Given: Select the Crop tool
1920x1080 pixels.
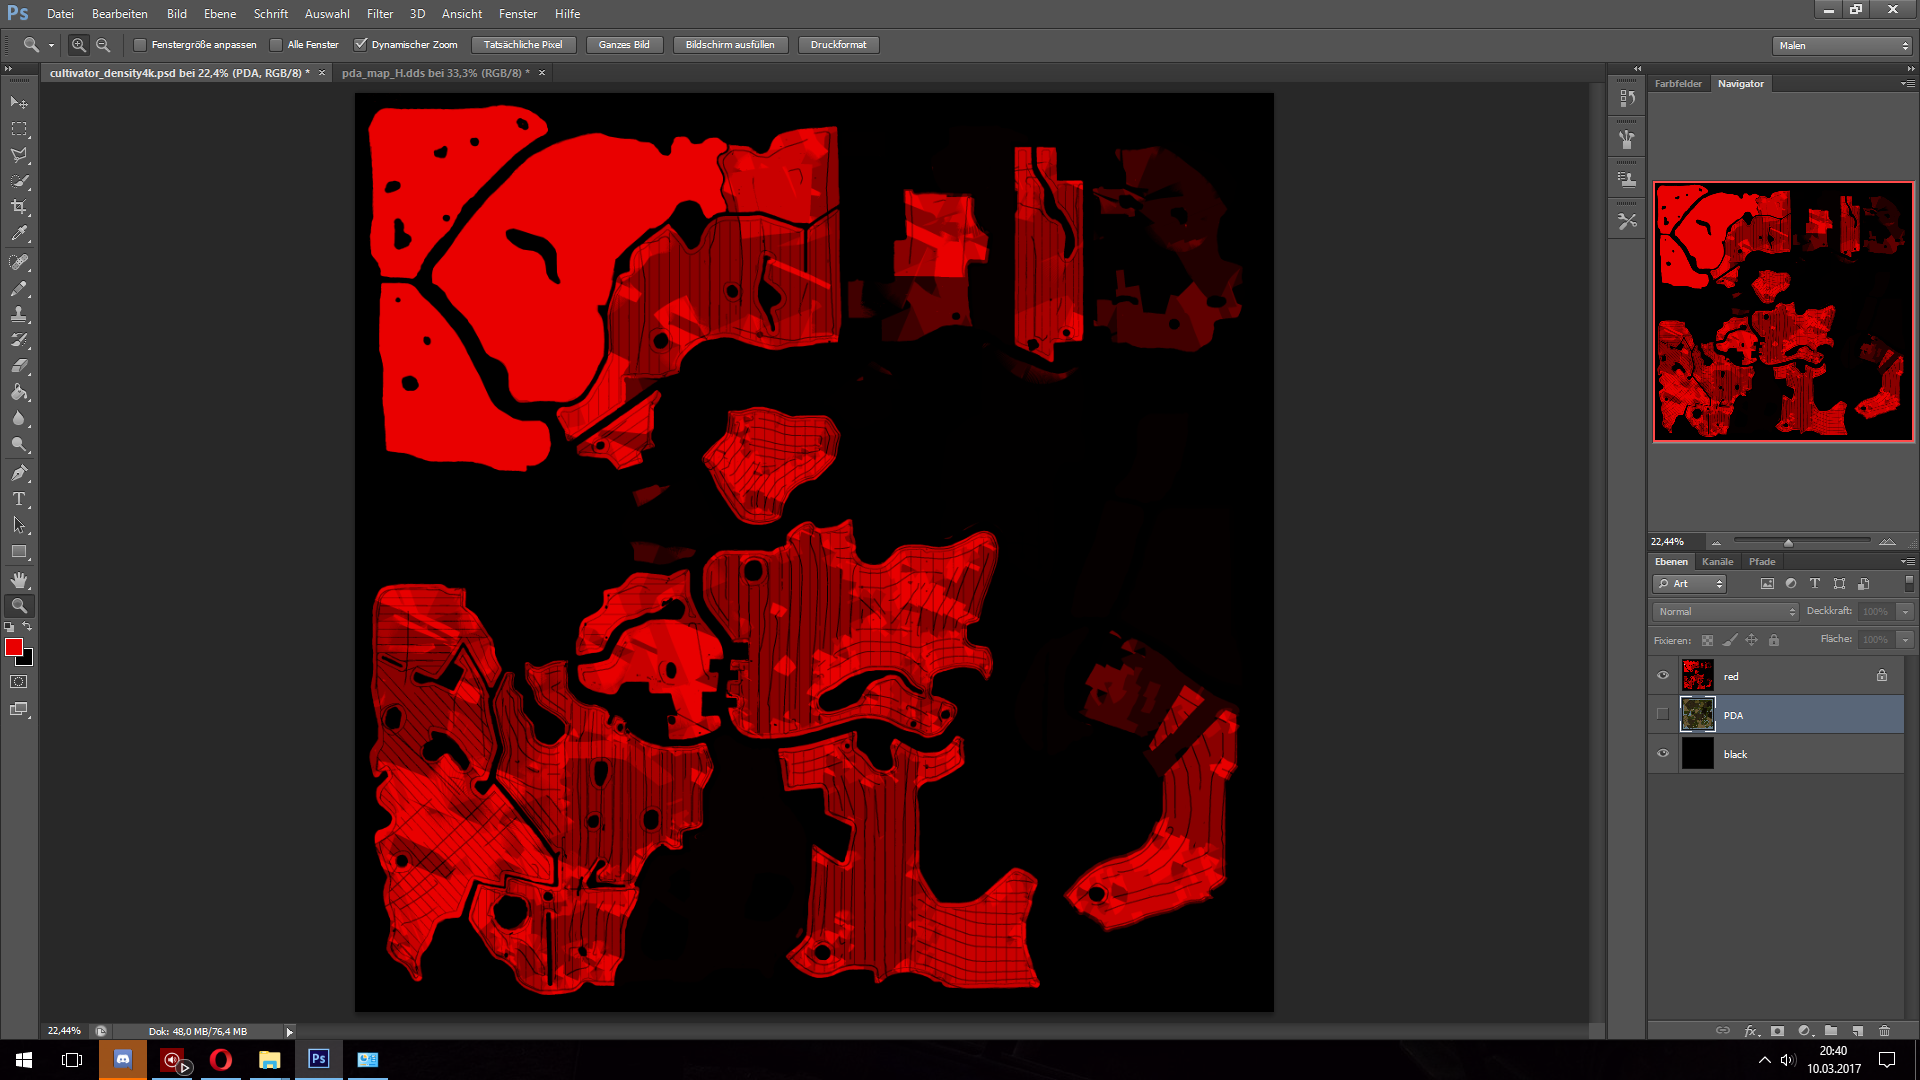Looking at the screenshot, I should 19,207.
